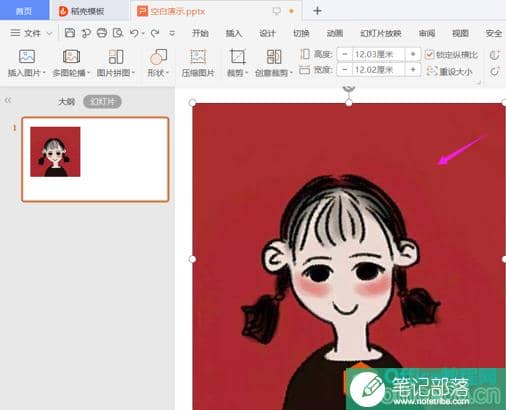Click the Save icon in quick access toolbar

(70, 33)
